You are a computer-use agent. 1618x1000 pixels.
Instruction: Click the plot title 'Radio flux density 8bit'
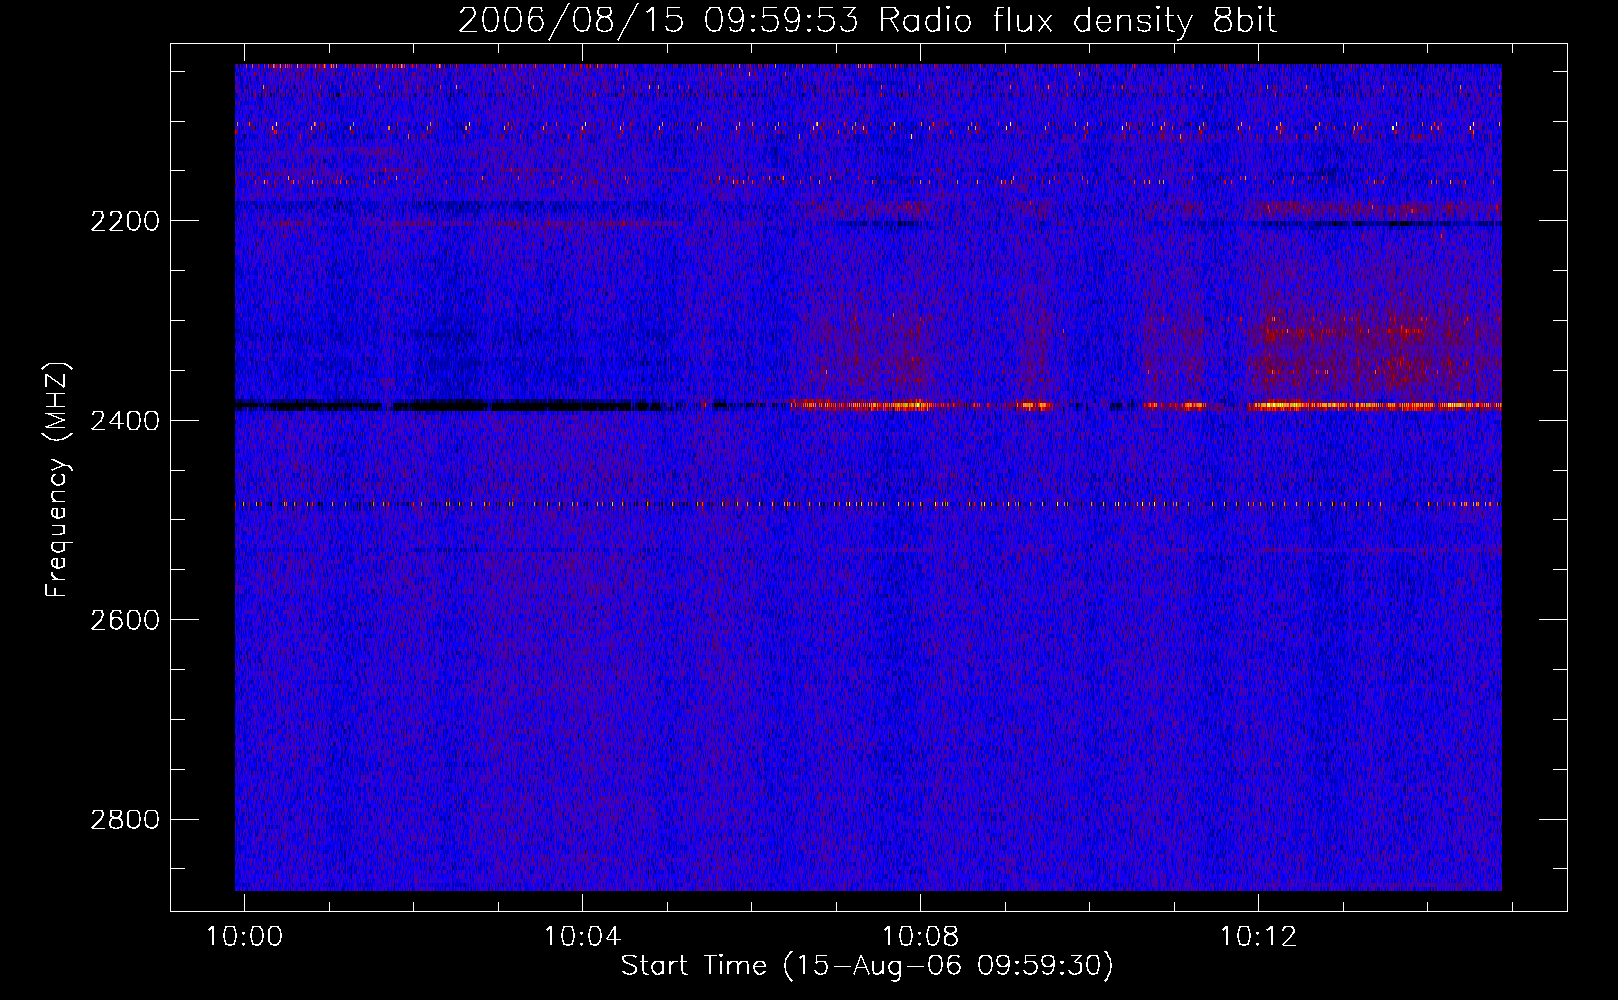pyautogui.click(x=1077, y=21)
